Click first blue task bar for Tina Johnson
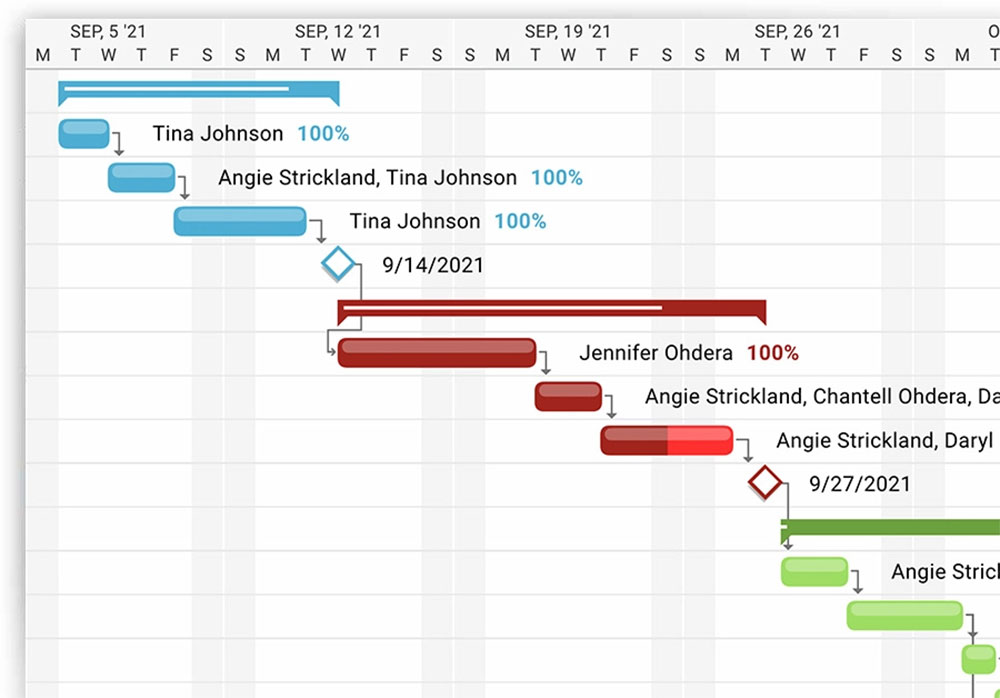The width and height of the screenshot is (1000, 698). 84,133
